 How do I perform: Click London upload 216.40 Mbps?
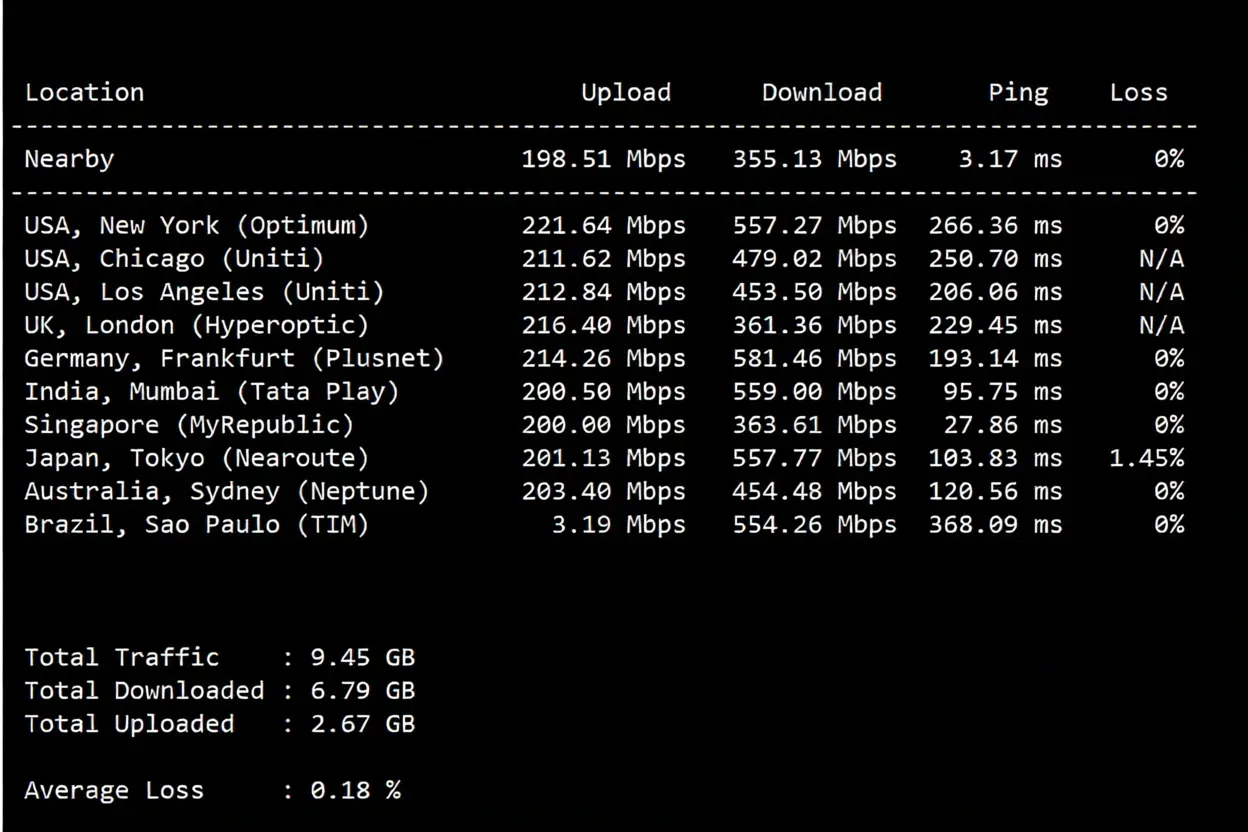pos(604,326)
